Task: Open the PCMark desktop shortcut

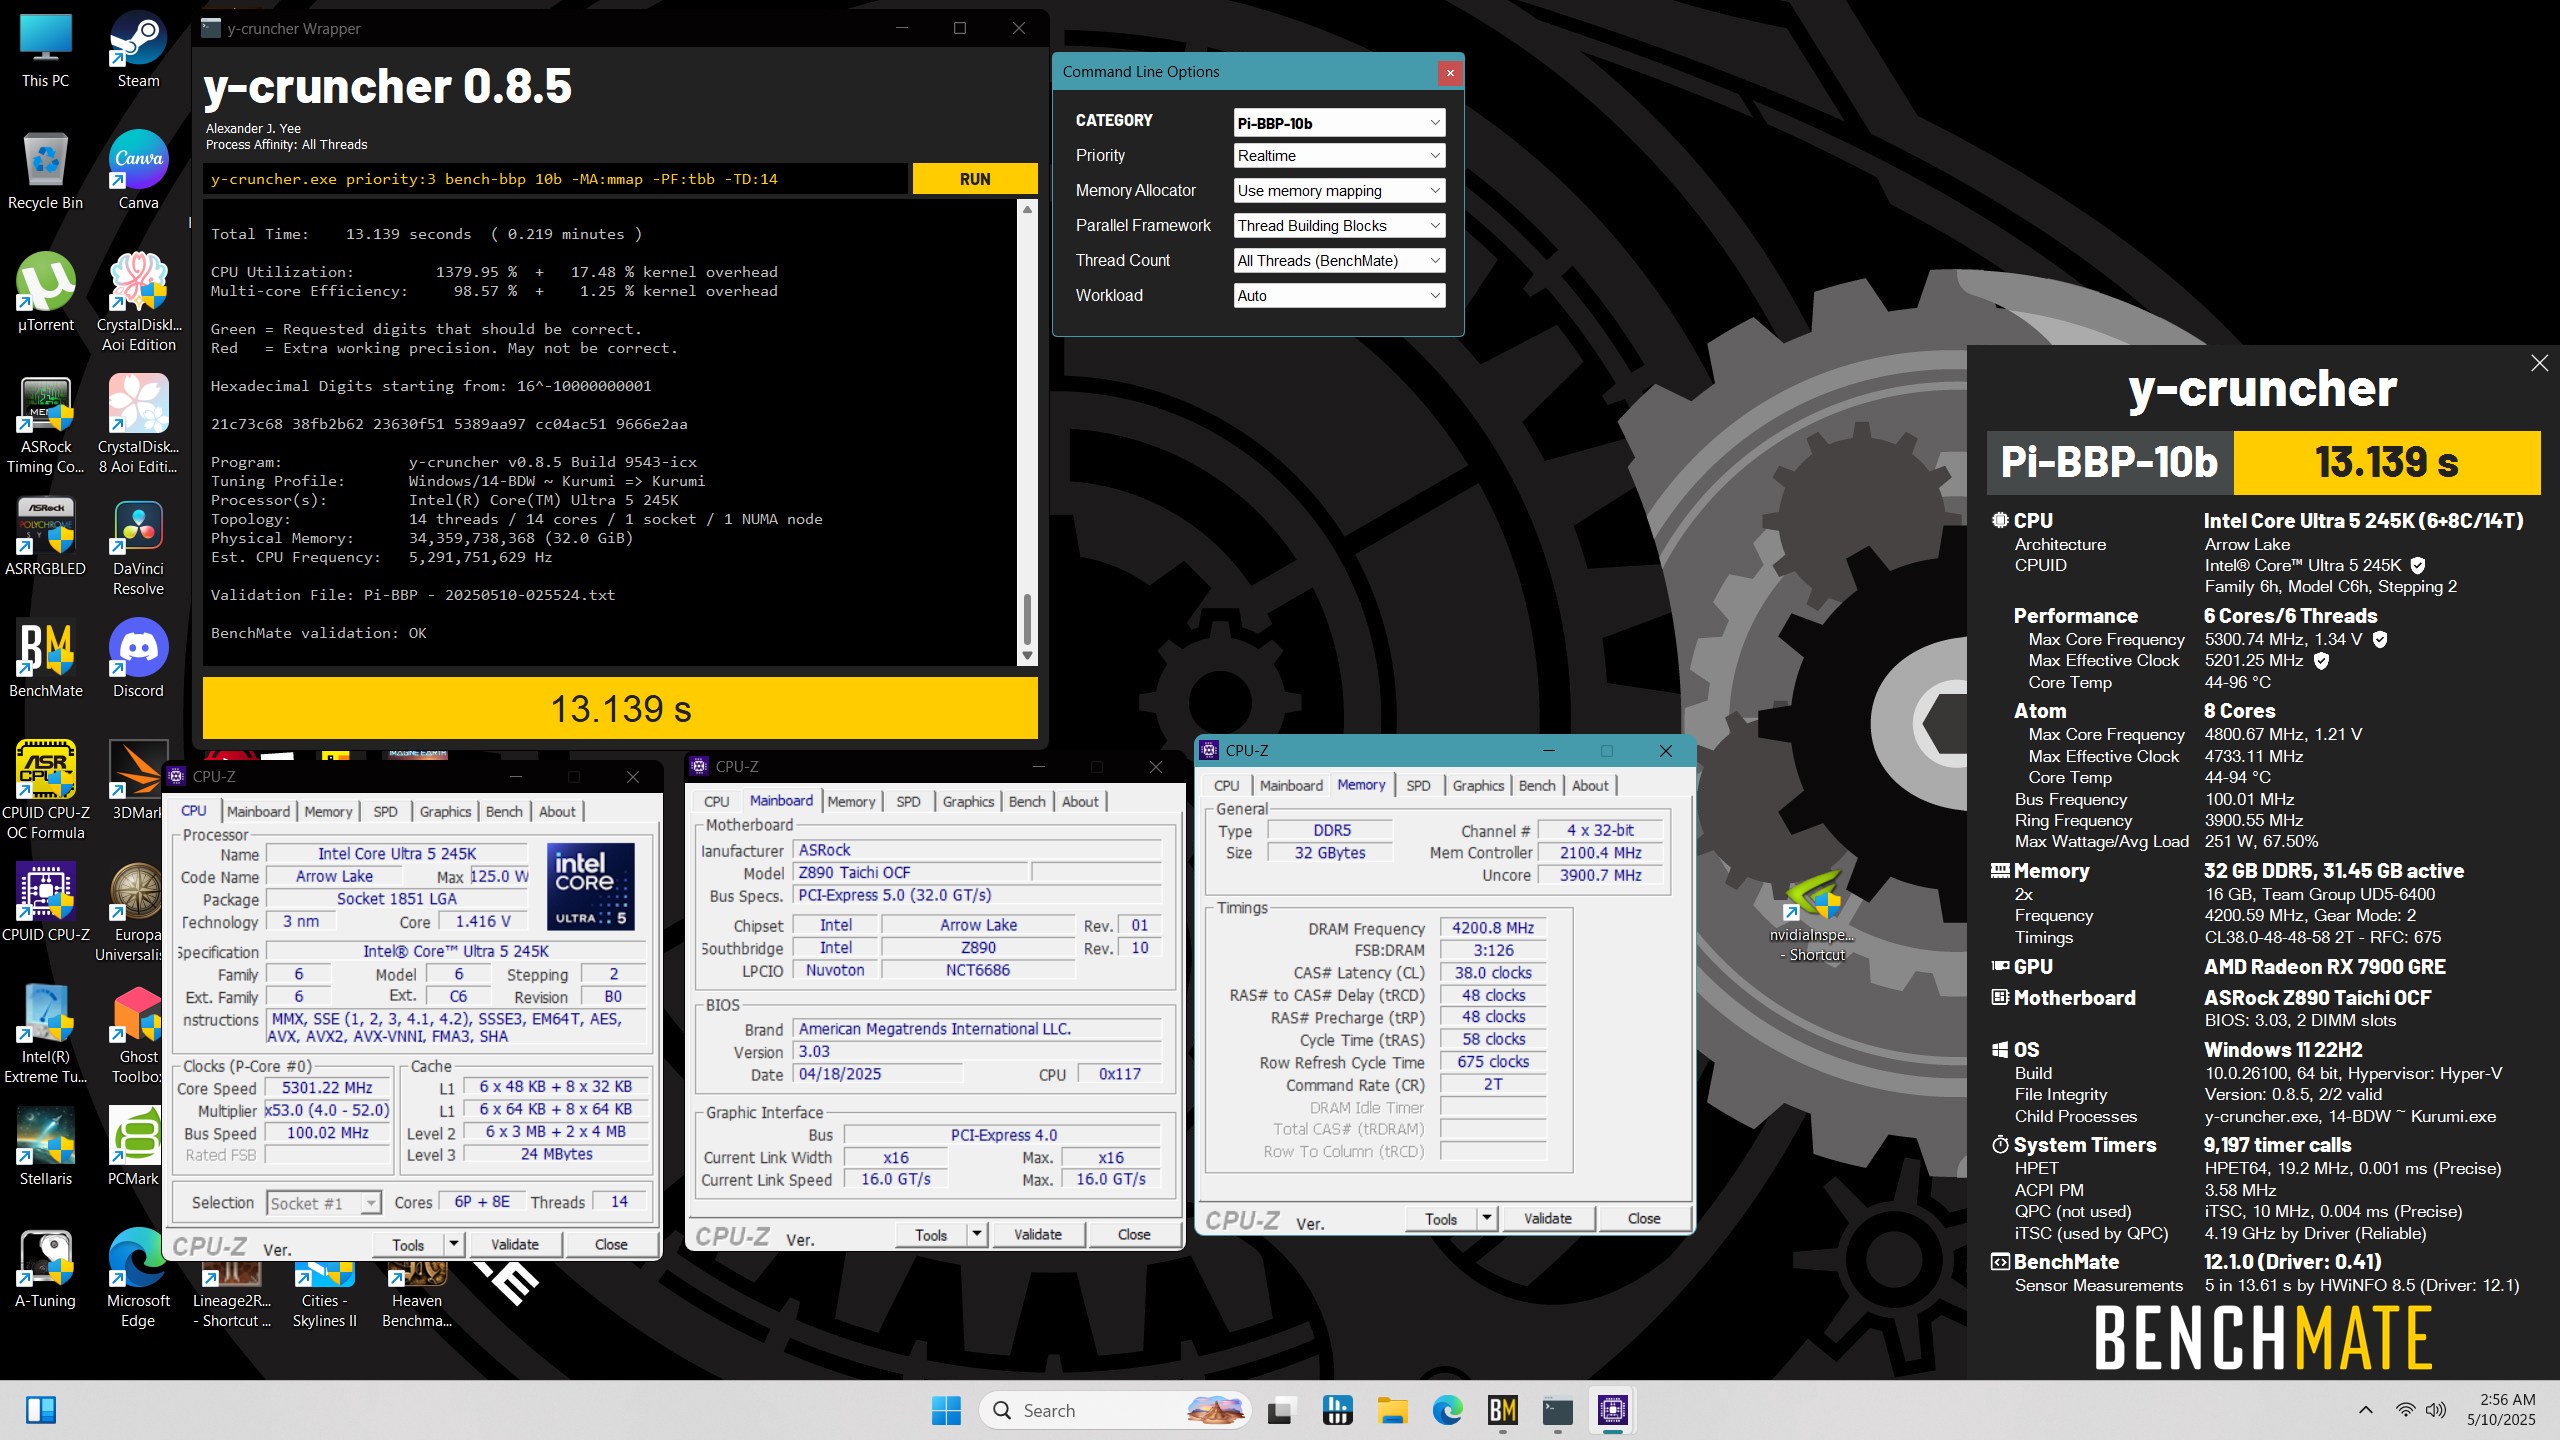Action: (134, 1148)
